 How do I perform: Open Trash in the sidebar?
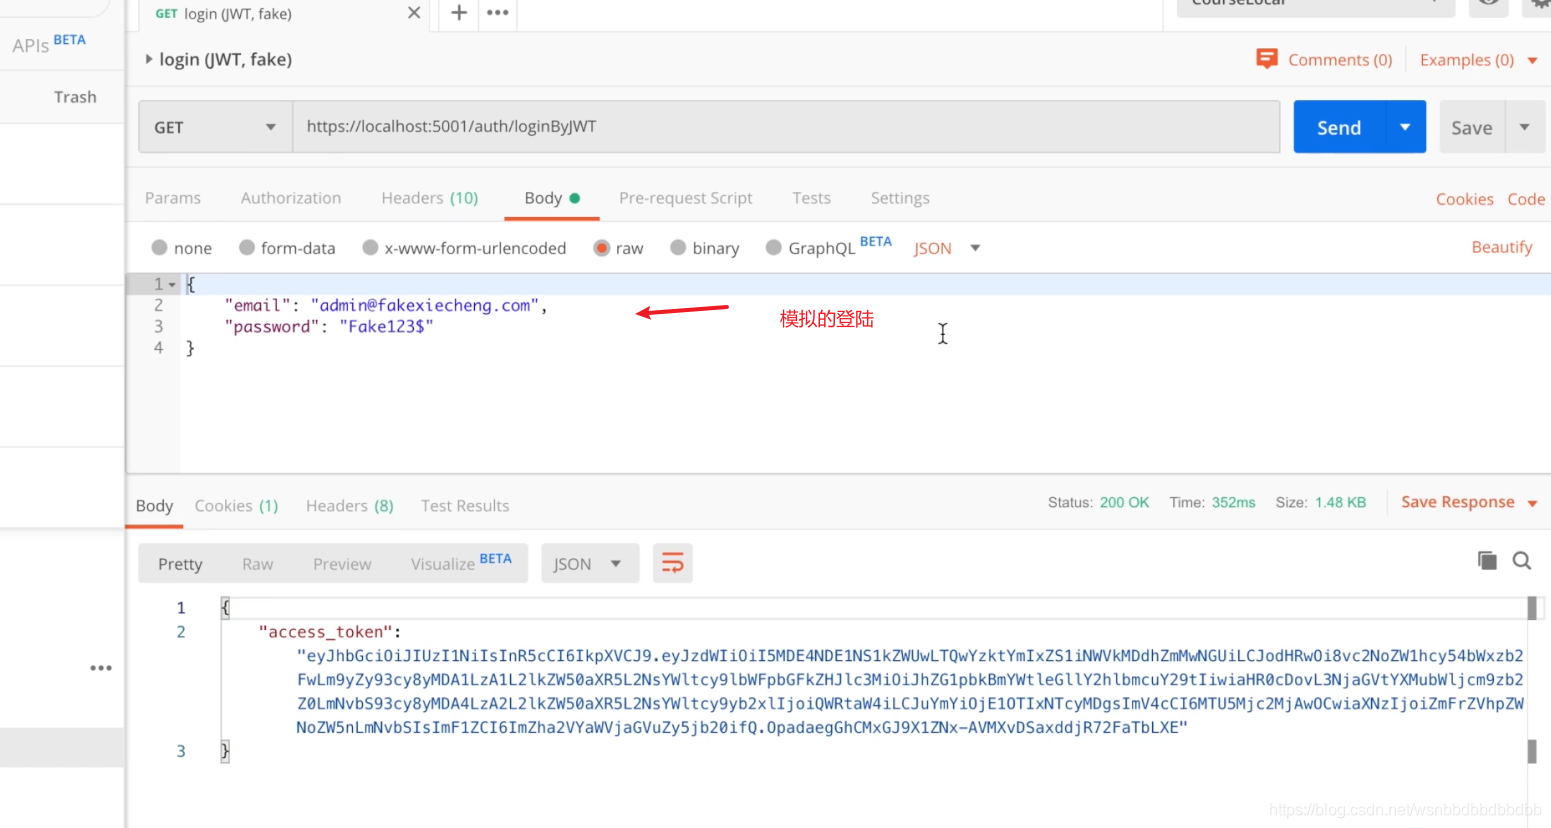coord(75,97)
